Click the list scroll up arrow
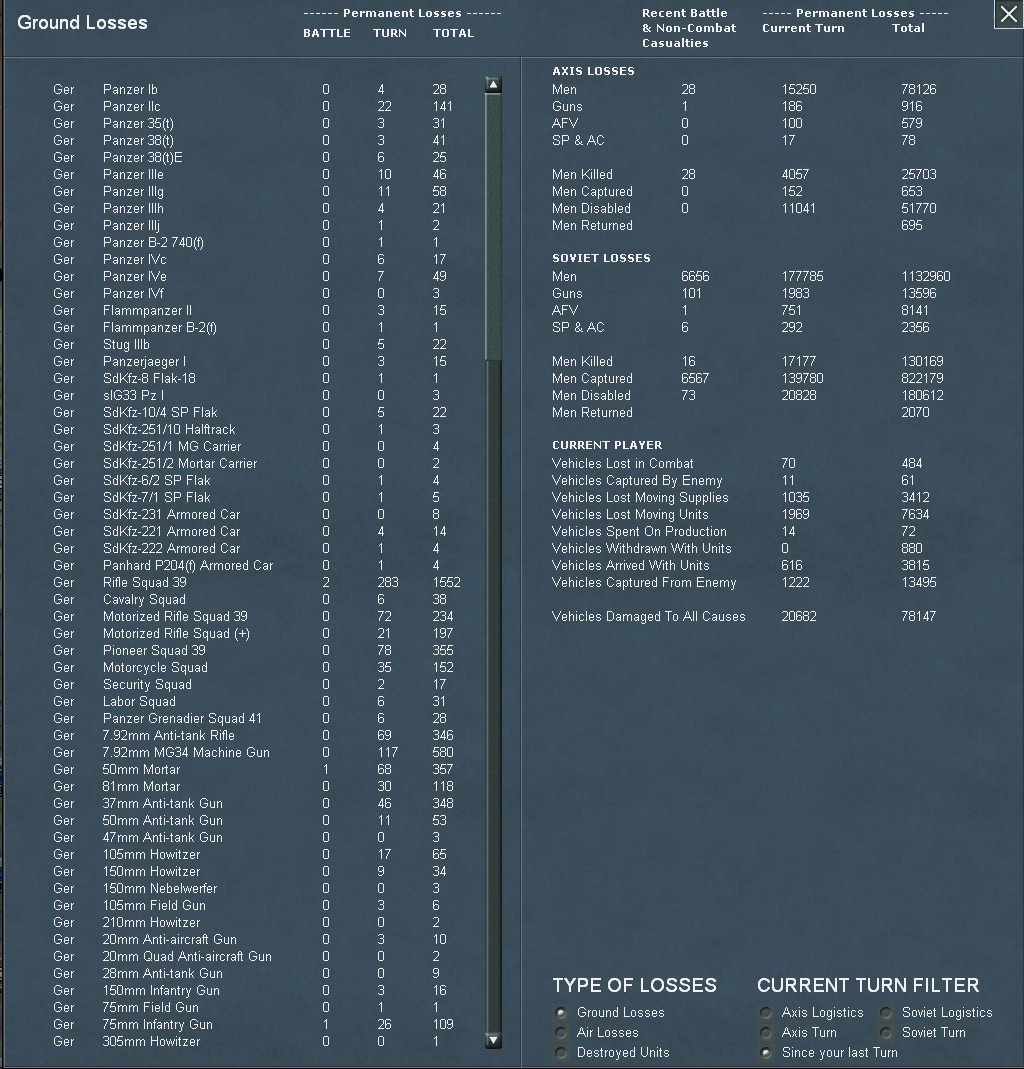Viewport: 1024px width, 1069px height. [x=493, y=85]
